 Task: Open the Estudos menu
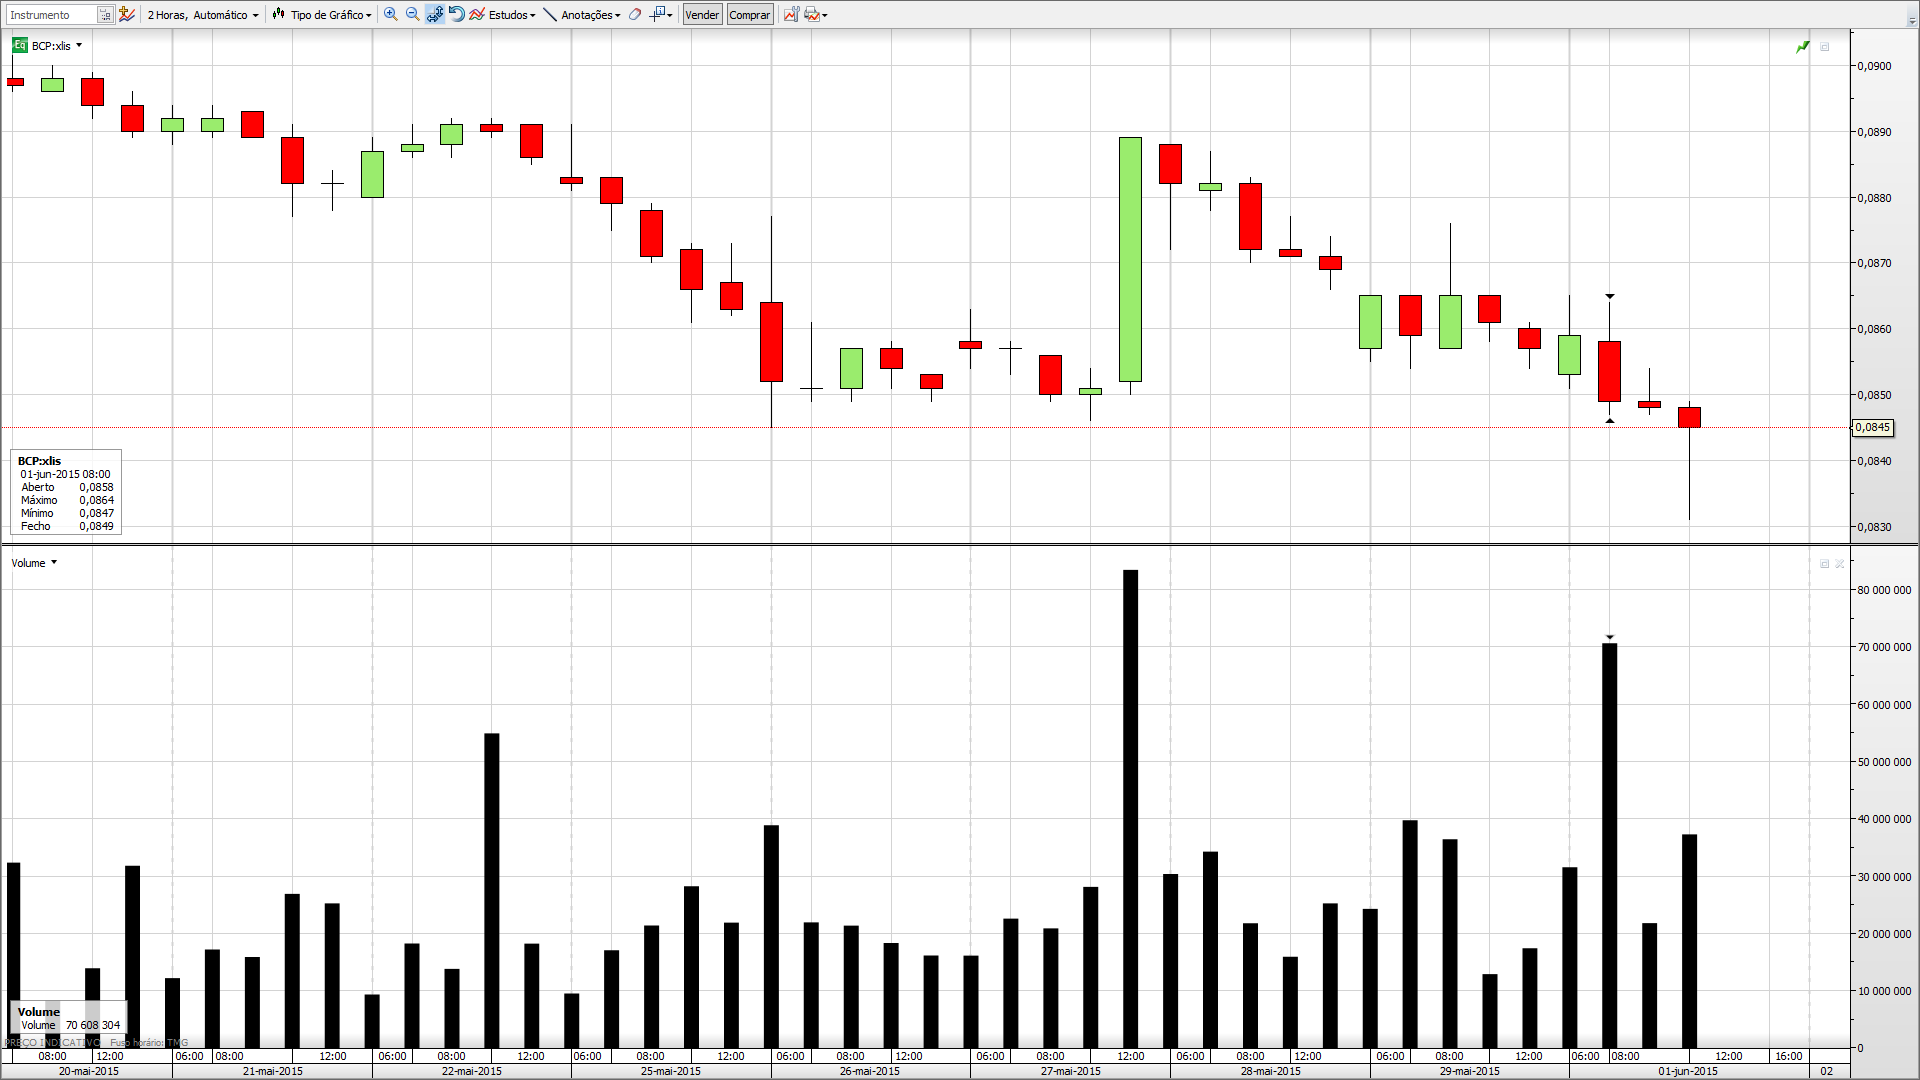[506, 15]
